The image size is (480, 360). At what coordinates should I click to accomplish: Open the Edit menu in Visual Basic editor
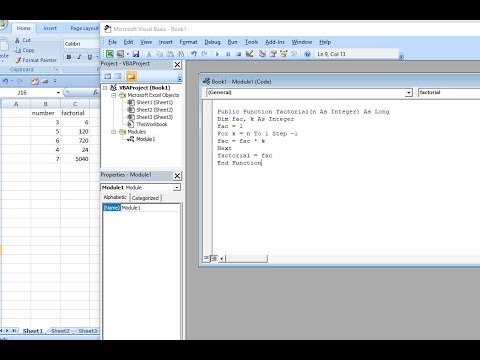tap(128, 42)
